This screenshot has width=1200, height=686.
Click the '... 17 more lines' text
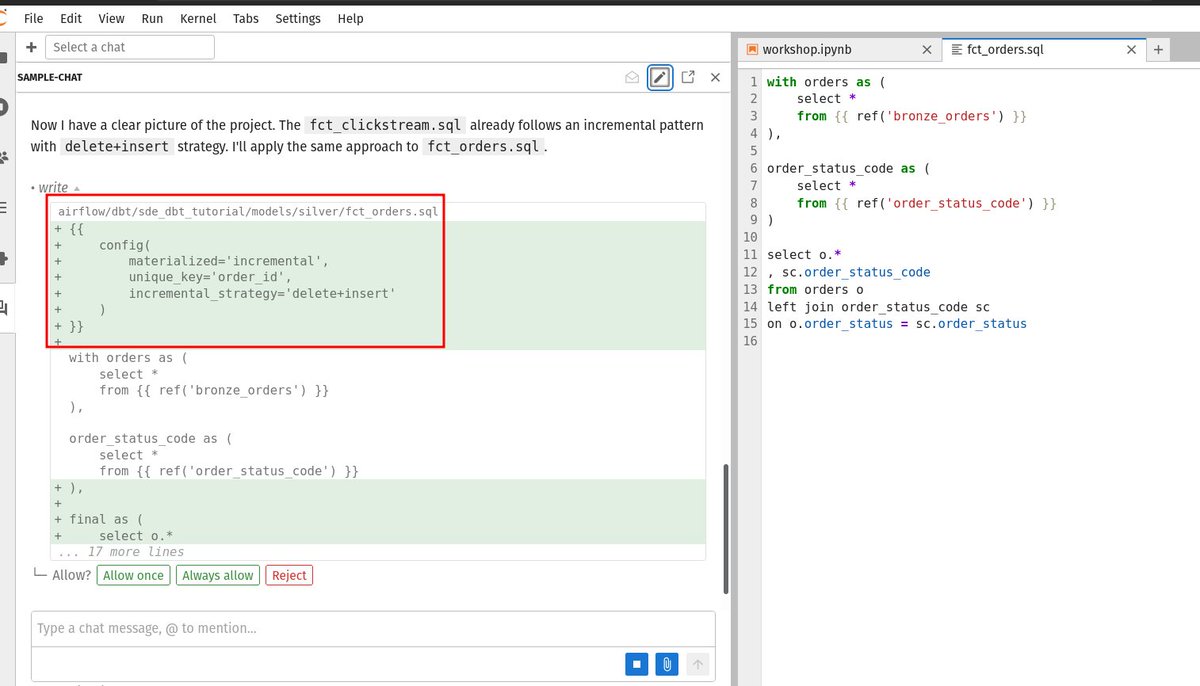(x=121, y=551)
